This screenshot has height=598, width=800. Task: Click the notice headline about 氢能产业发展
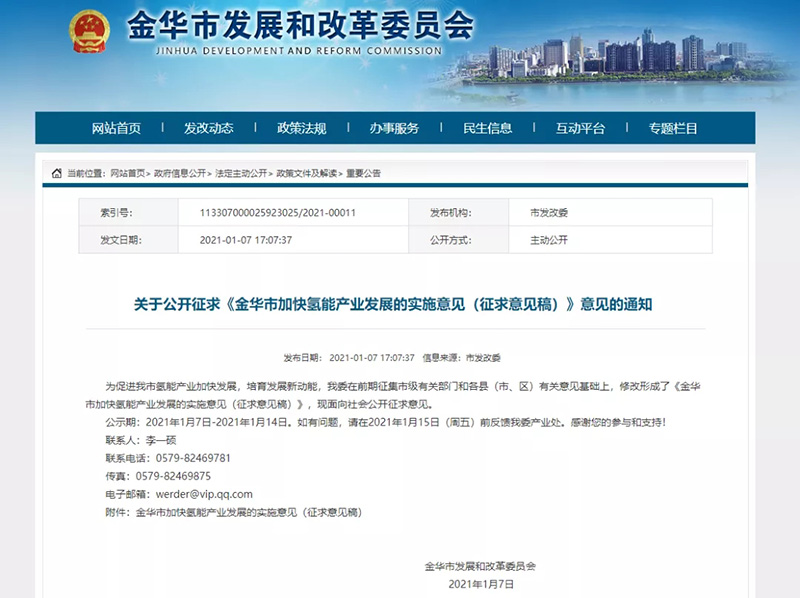tap(393, 304)
